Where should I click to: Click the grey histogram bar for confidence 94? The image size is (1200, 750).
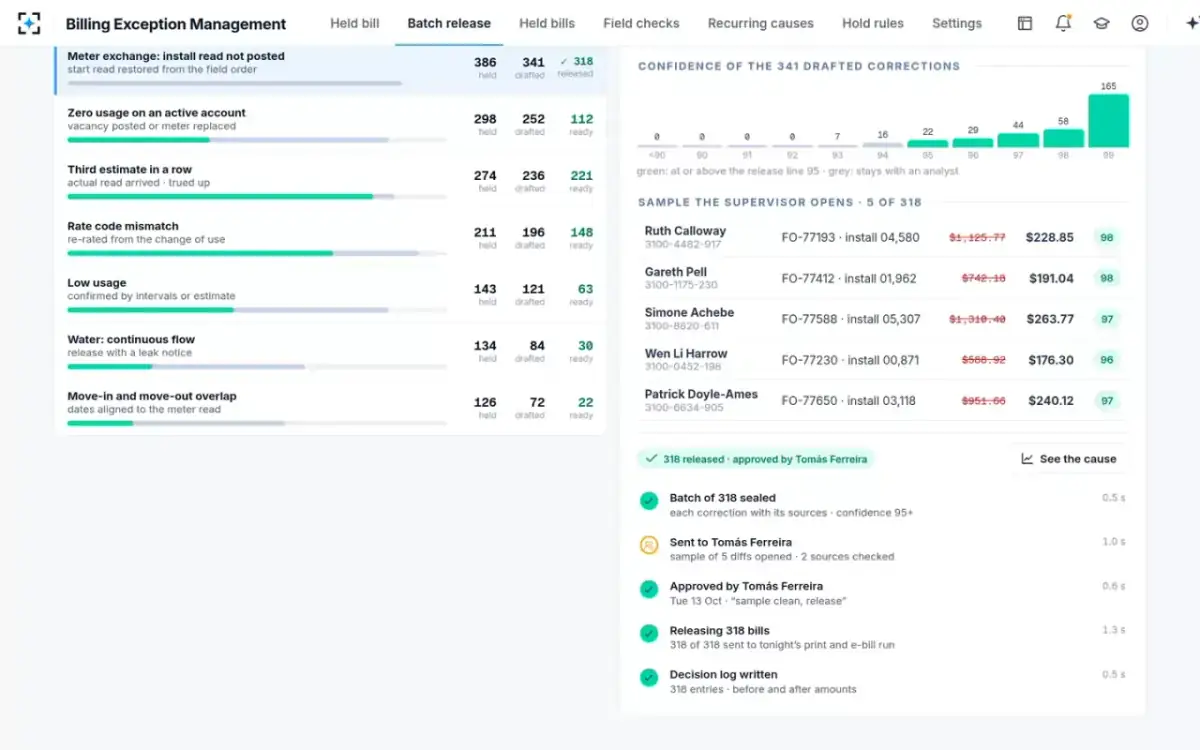tap(882, 144)
